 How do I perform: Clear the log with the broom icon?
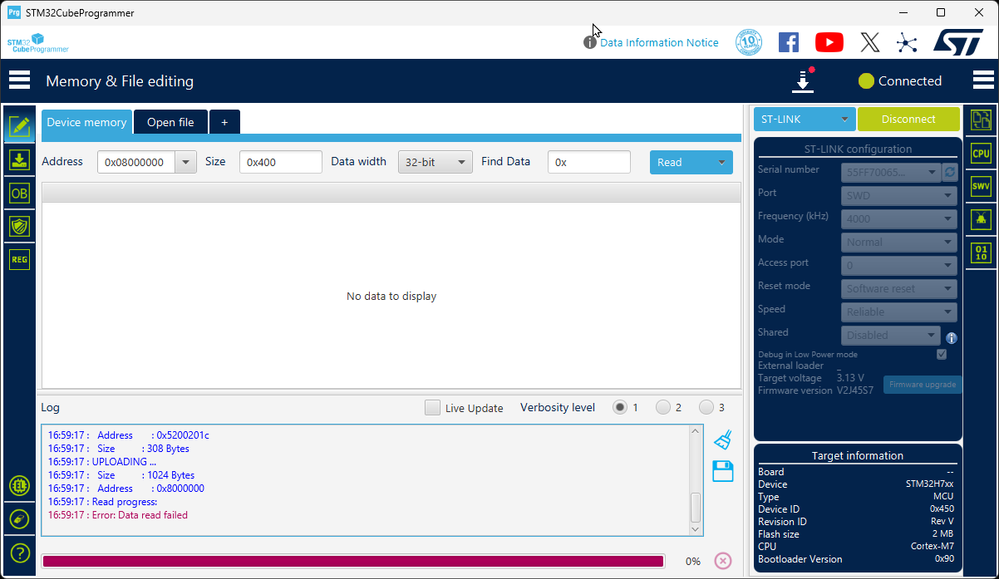click(723, 440)
